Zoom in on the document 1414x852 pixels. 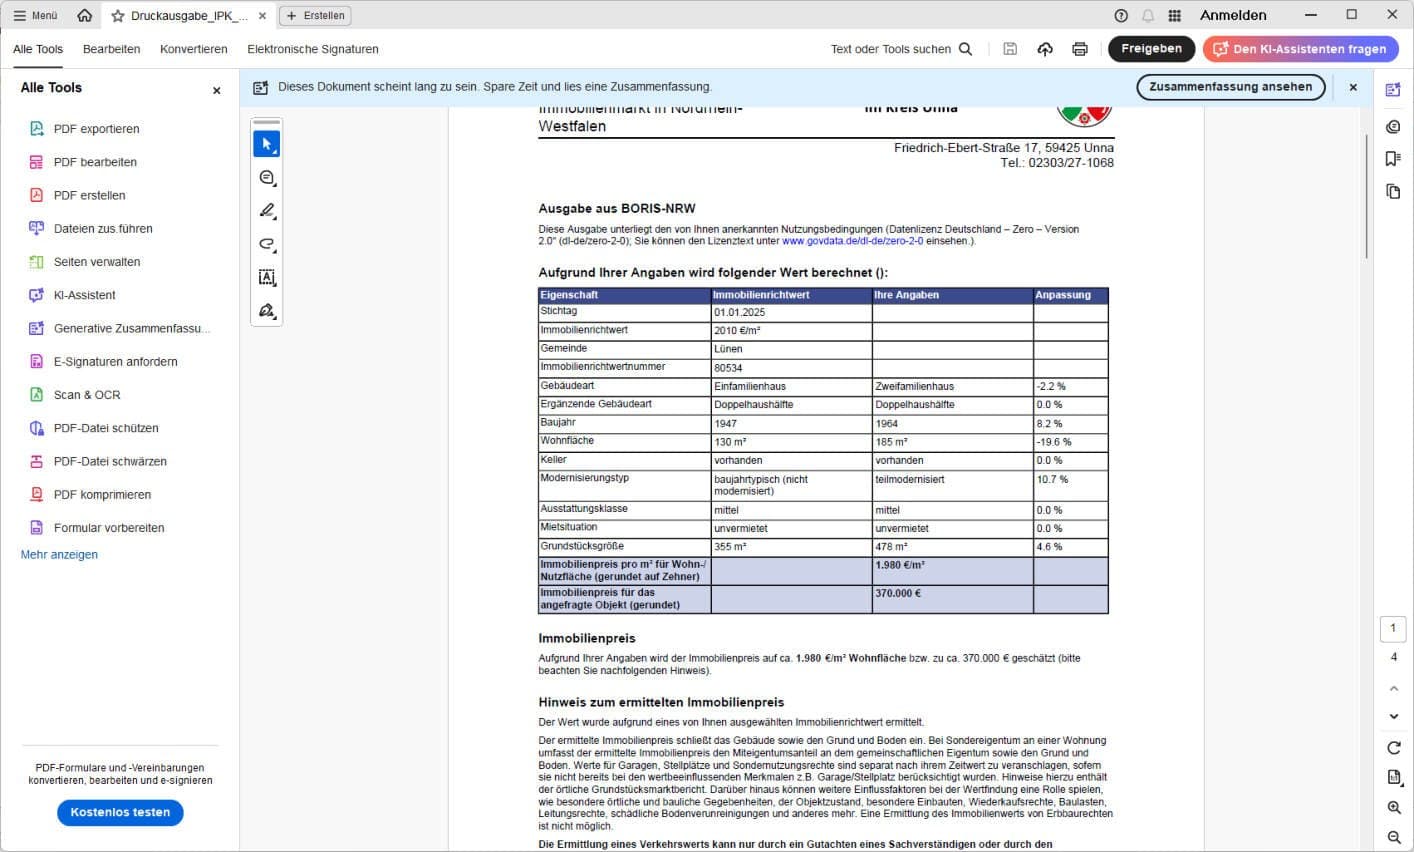(x=1393, y=807)
